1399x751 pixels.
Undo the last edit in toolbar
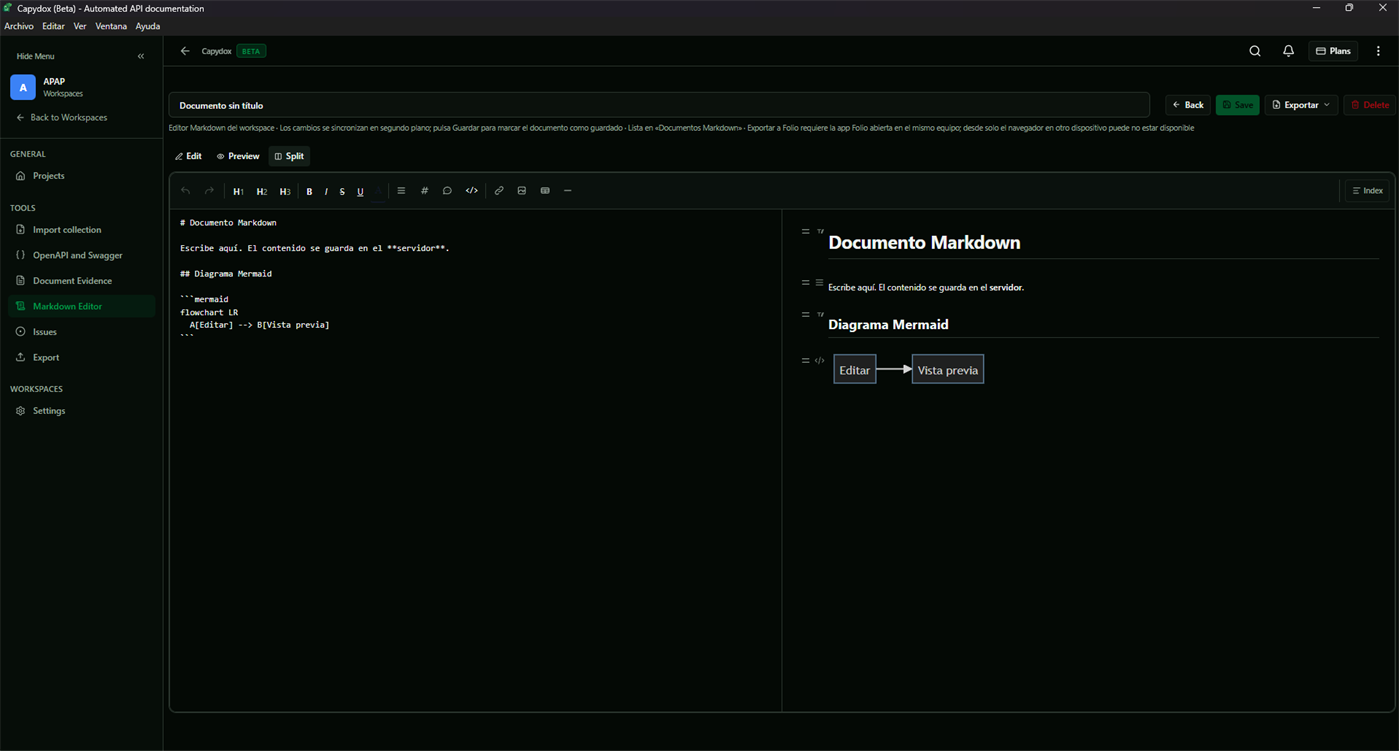[186, 191]
